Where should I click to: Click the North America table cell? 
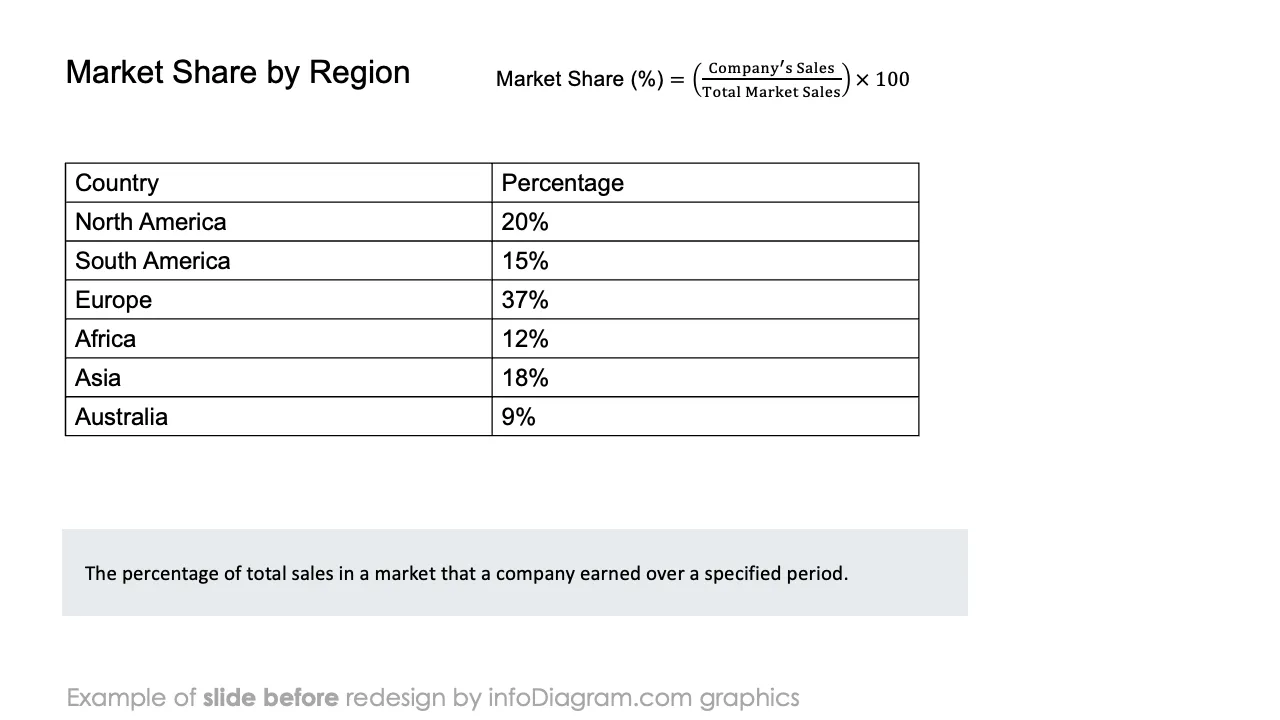[x=279, y=222]
